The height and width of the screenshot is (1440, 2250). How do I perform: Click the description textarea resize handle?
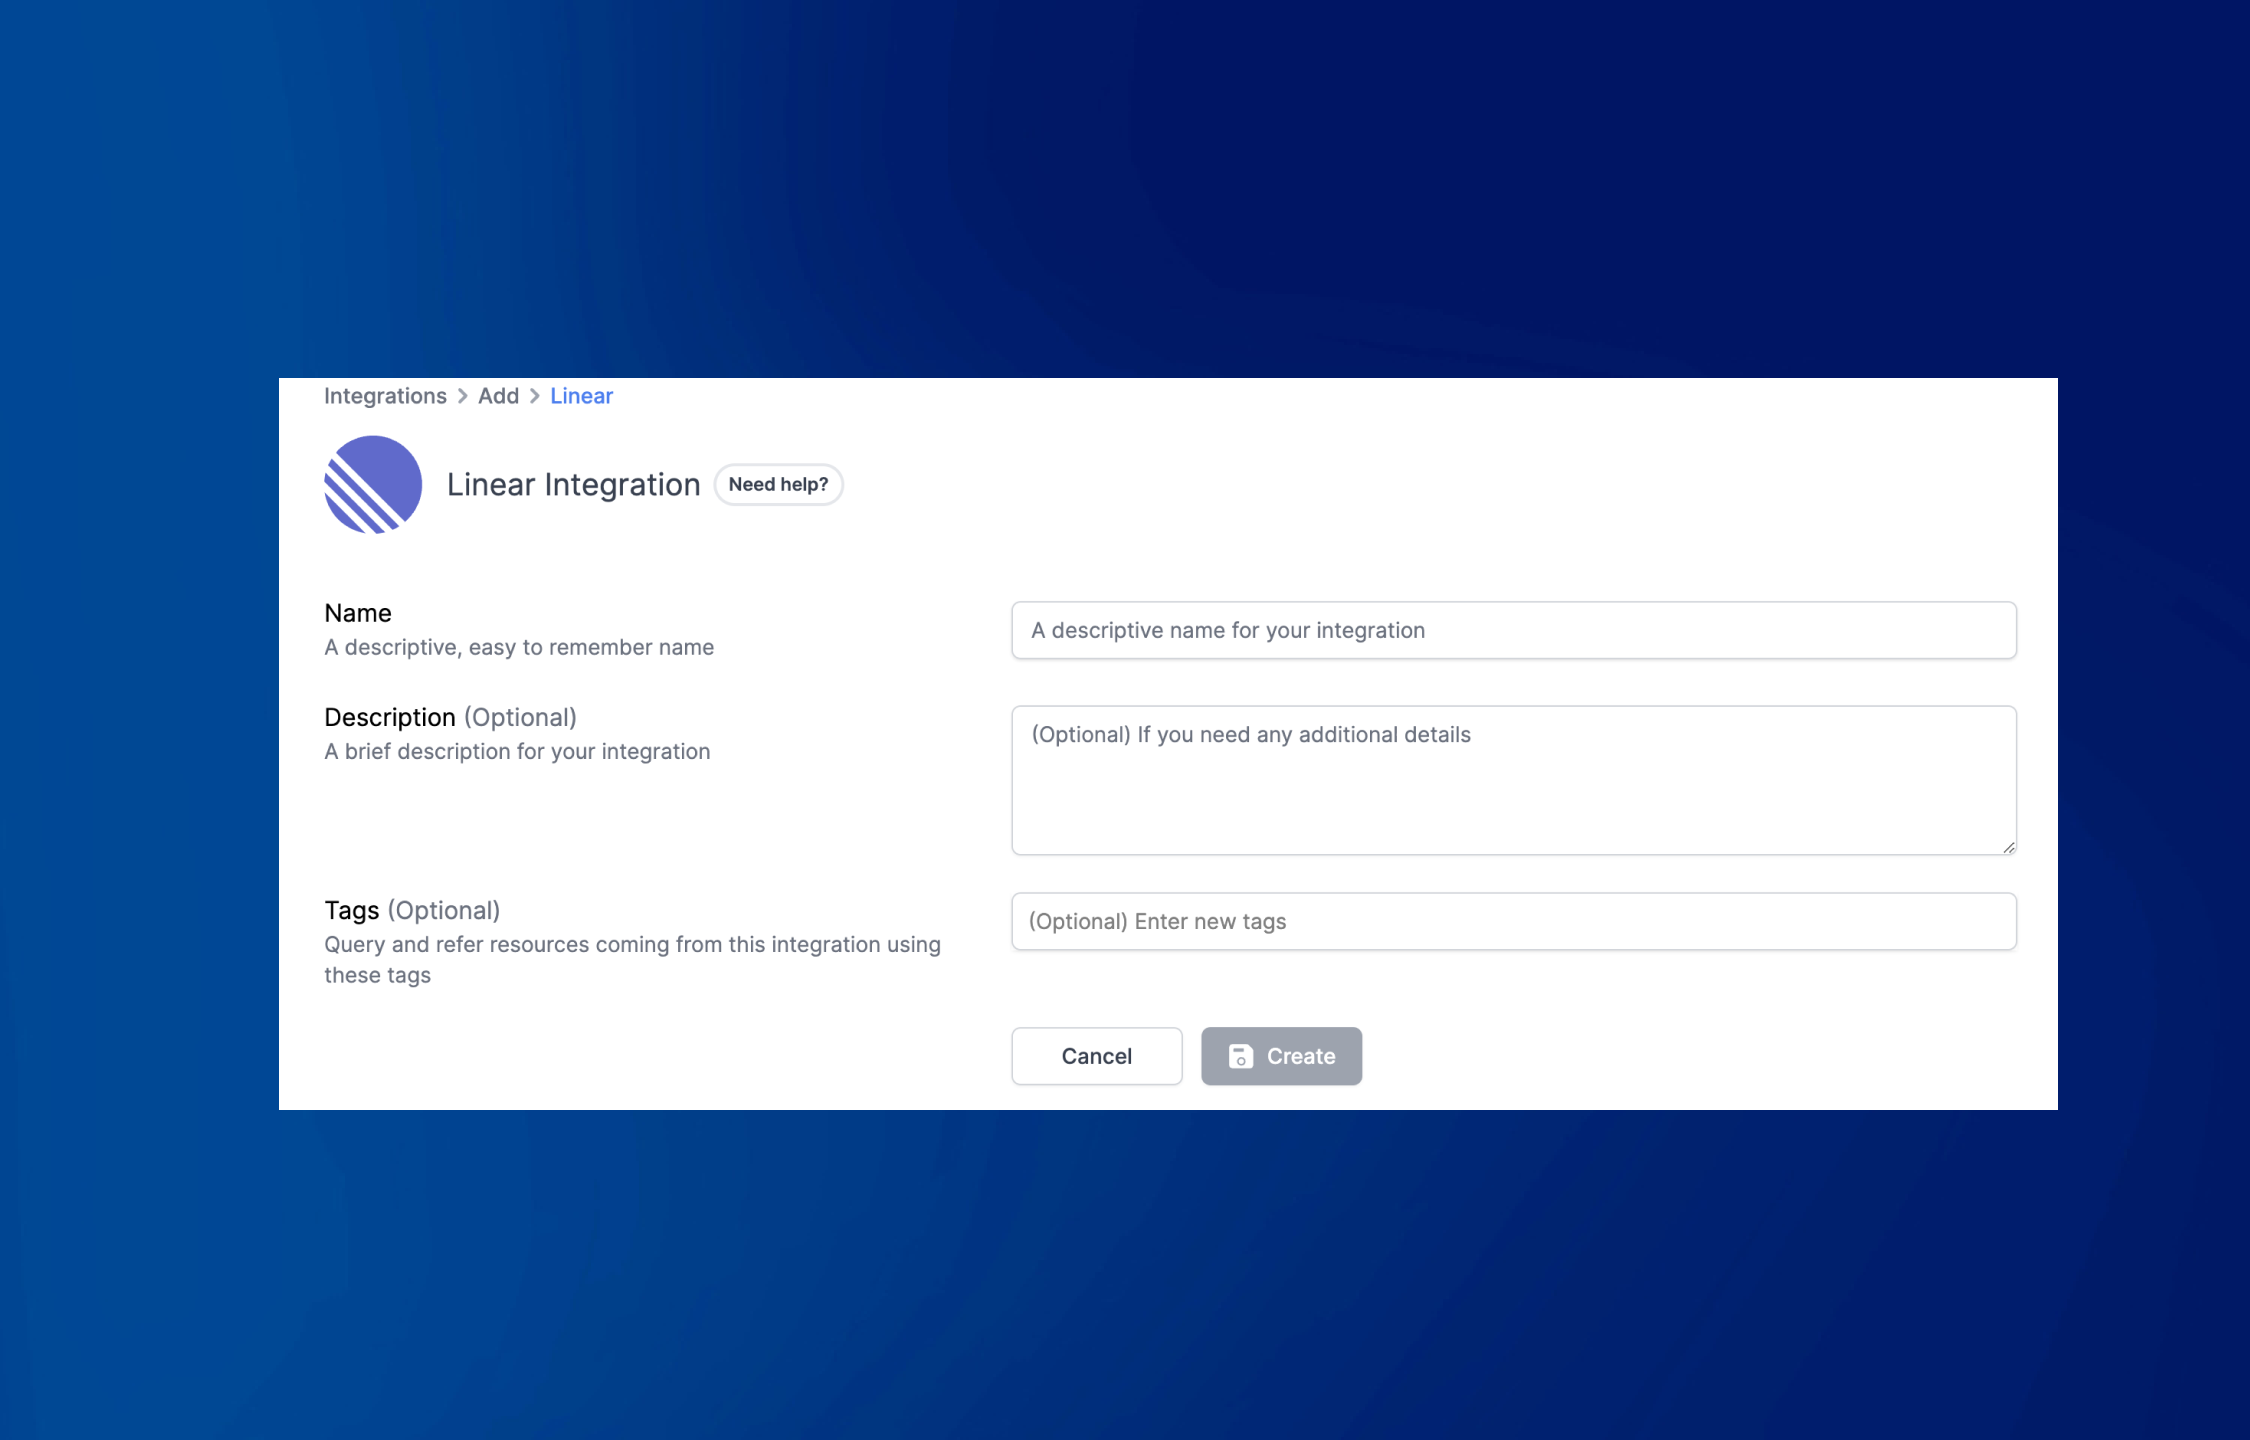coord(2008,847)
